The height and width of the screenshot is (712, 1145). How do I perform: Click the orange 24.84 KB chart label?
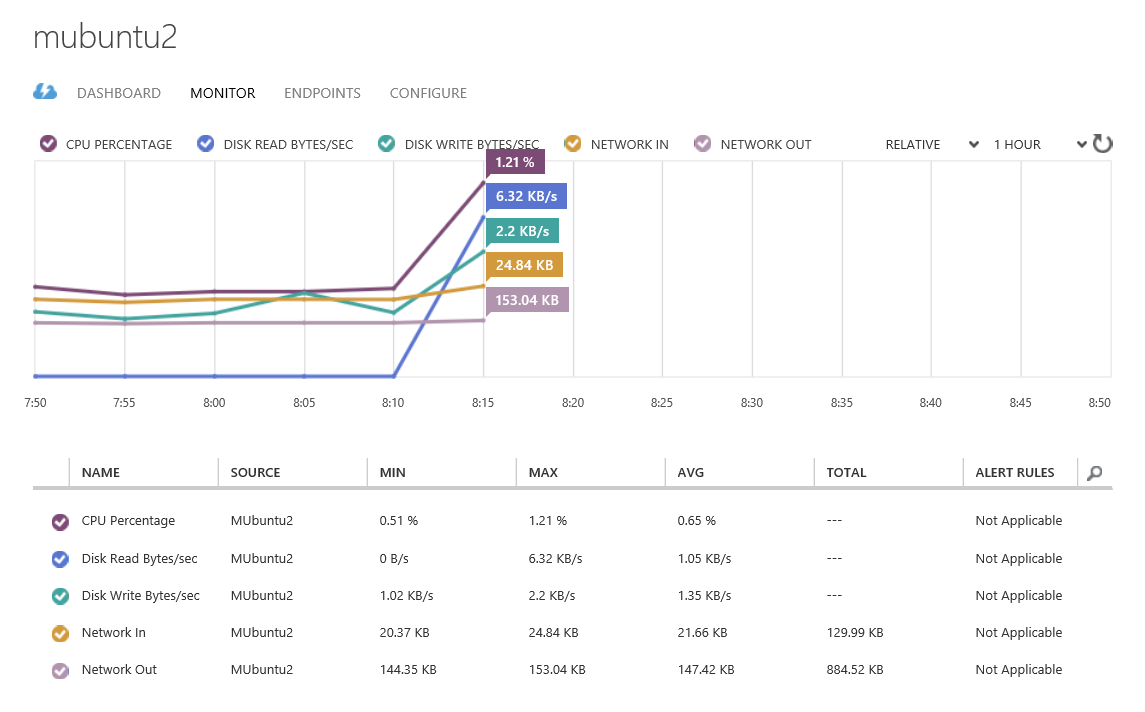tap(524, 265)
